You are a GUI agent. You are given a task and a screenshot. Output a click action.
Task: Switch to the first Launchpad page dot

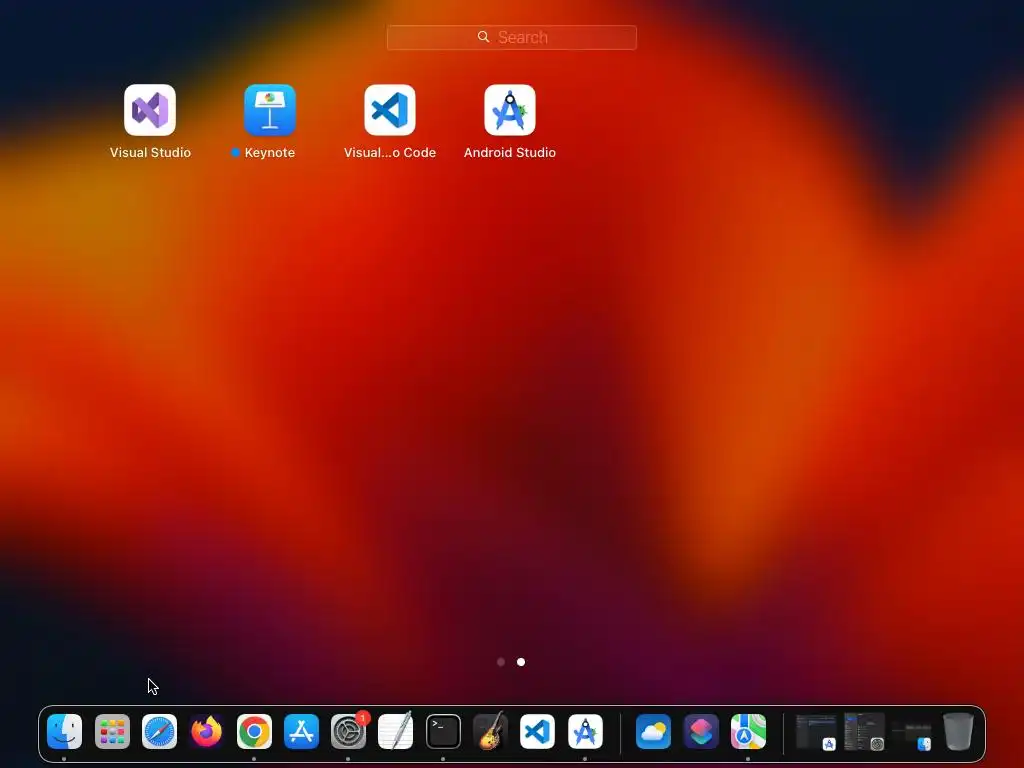(501, 662)
